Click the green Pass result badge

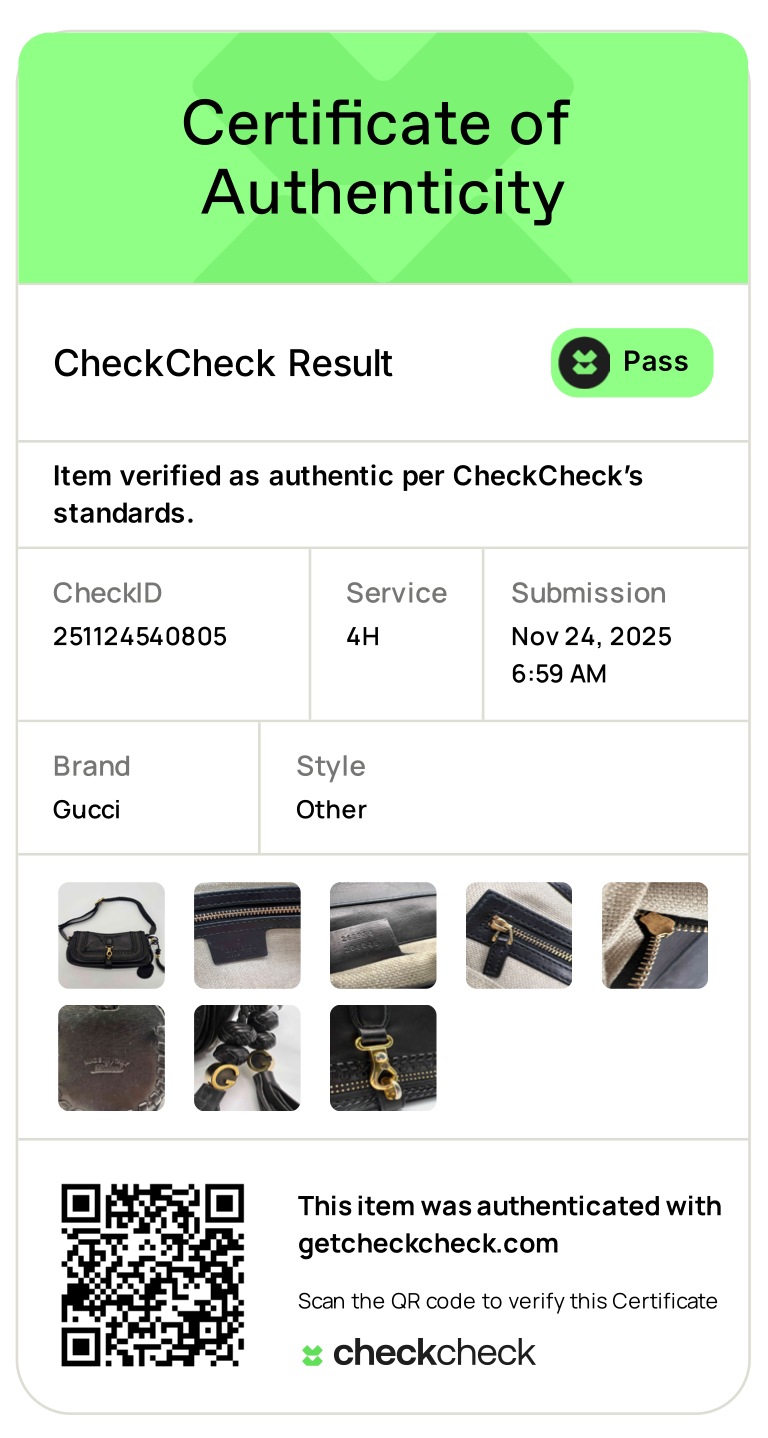click(632, 363)
